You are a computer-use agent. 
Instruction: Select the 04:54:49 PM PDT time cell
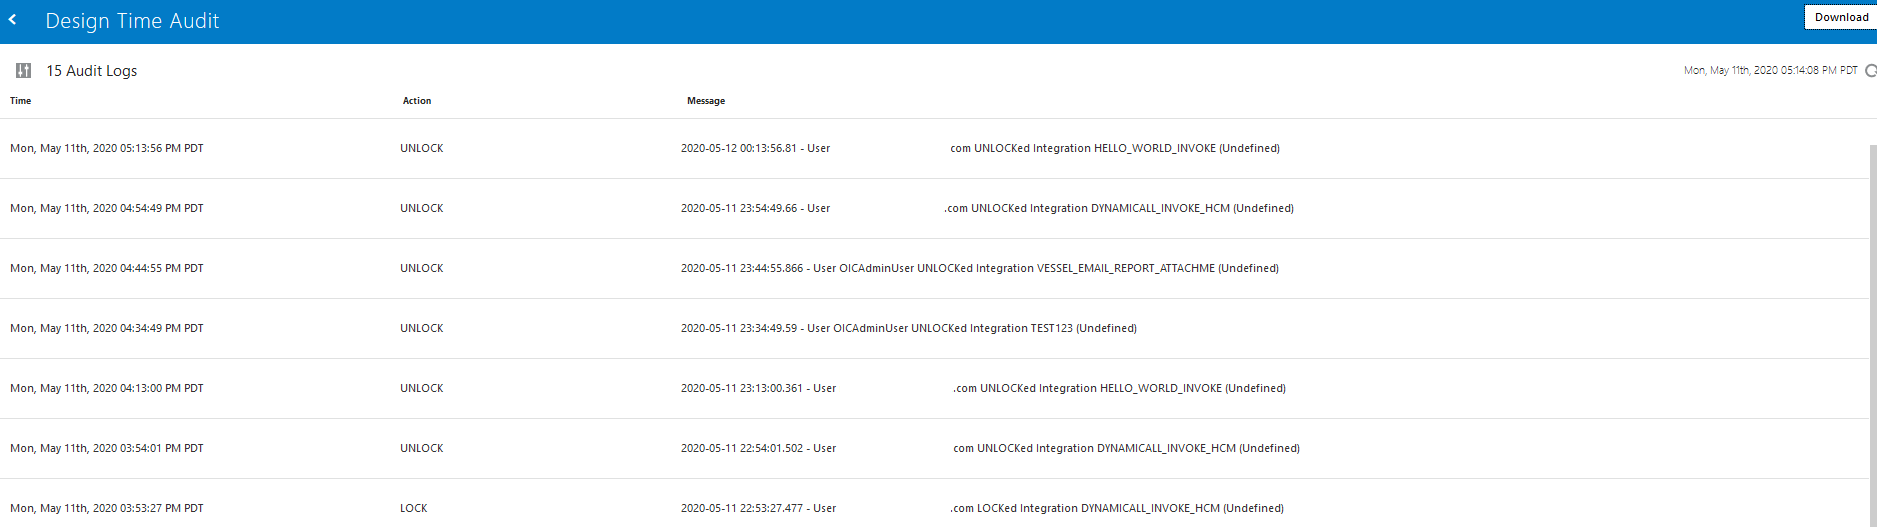pos(107,208)
